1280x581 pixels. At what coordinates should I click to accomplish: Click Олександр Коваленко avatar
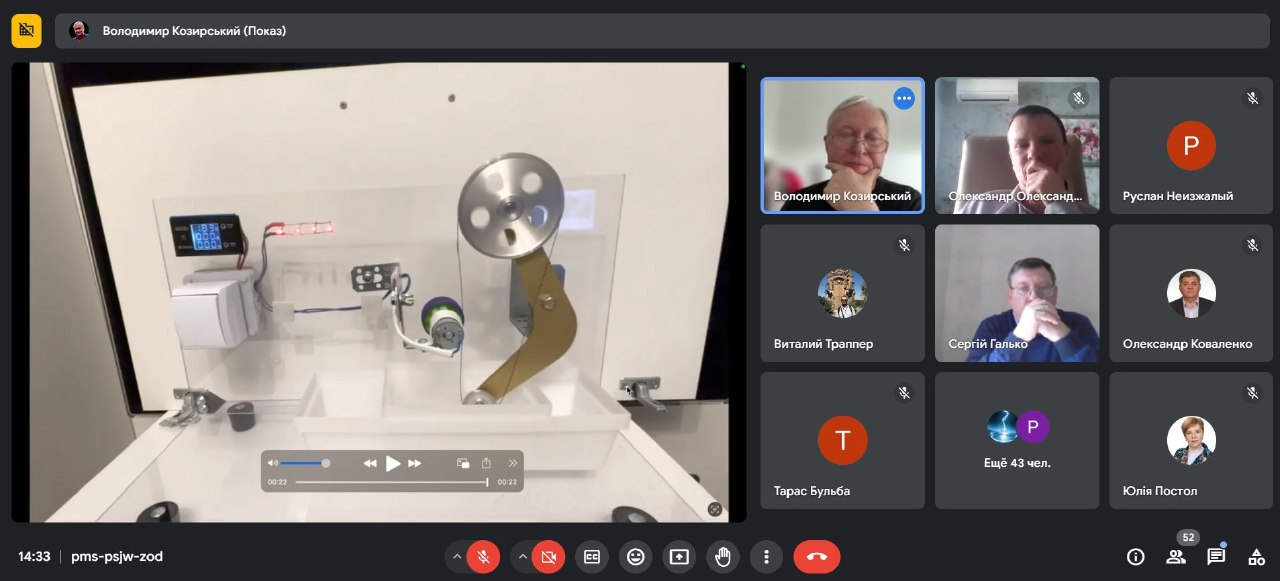[x=1191, y=293]
